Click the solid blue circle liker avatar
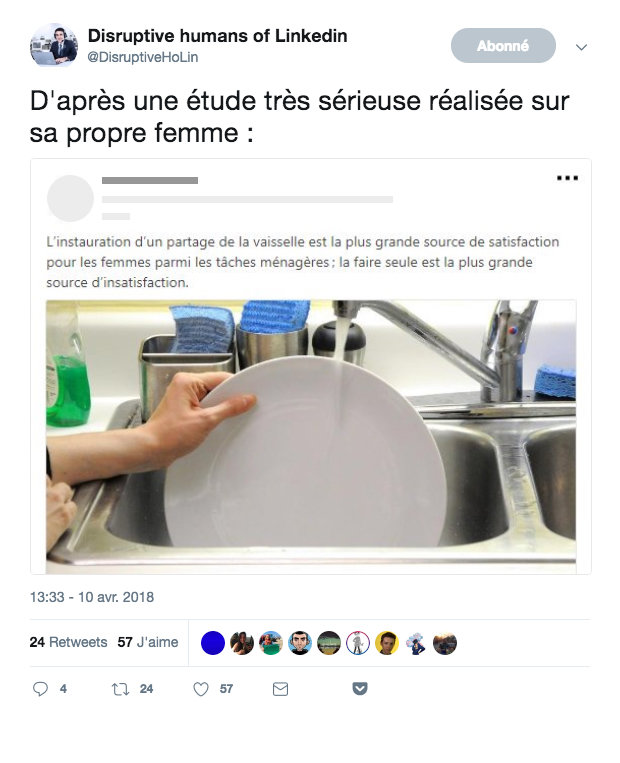620x763 pixels. click(213, 643)
